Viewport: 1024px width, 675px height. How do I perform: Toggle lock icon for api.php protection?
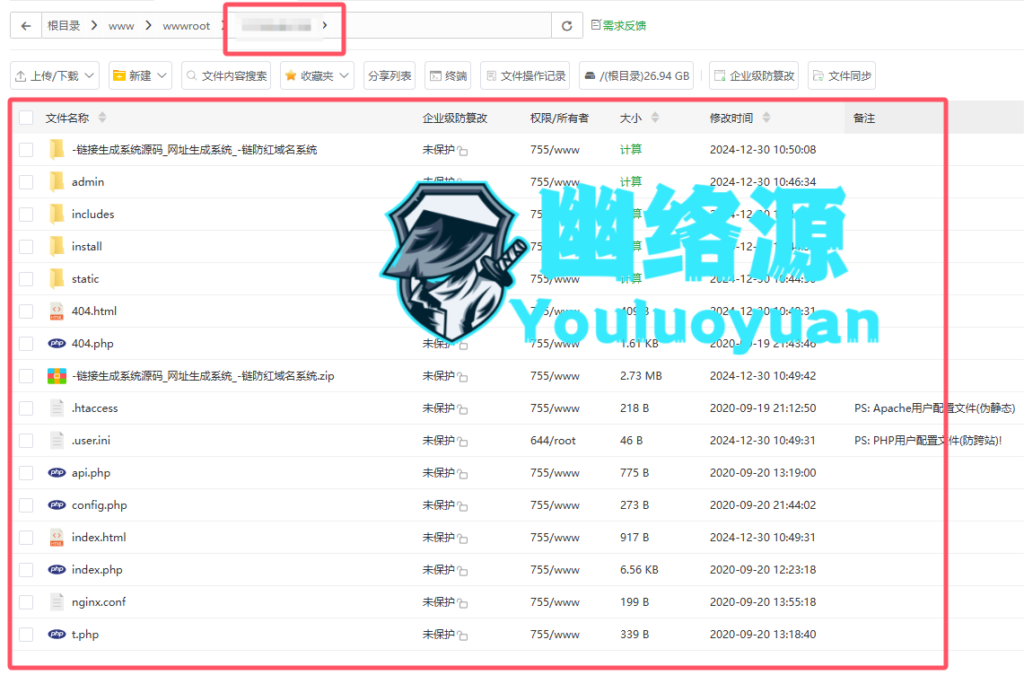(x=463, y=474)
